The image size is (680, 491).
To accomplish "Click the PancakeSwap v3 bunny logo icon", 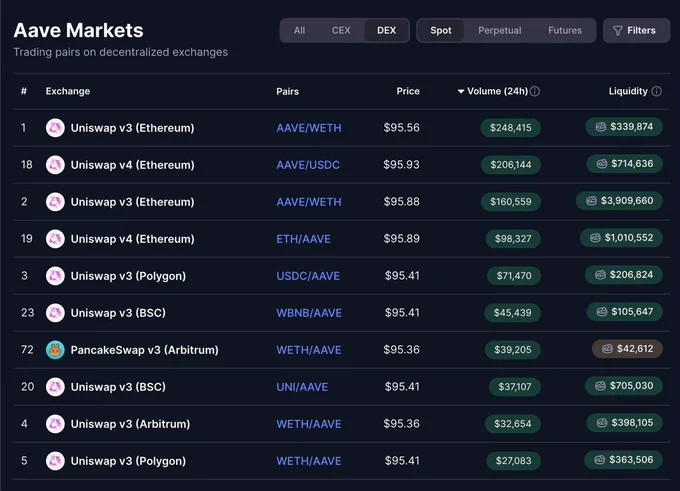I will pos(55,350).
